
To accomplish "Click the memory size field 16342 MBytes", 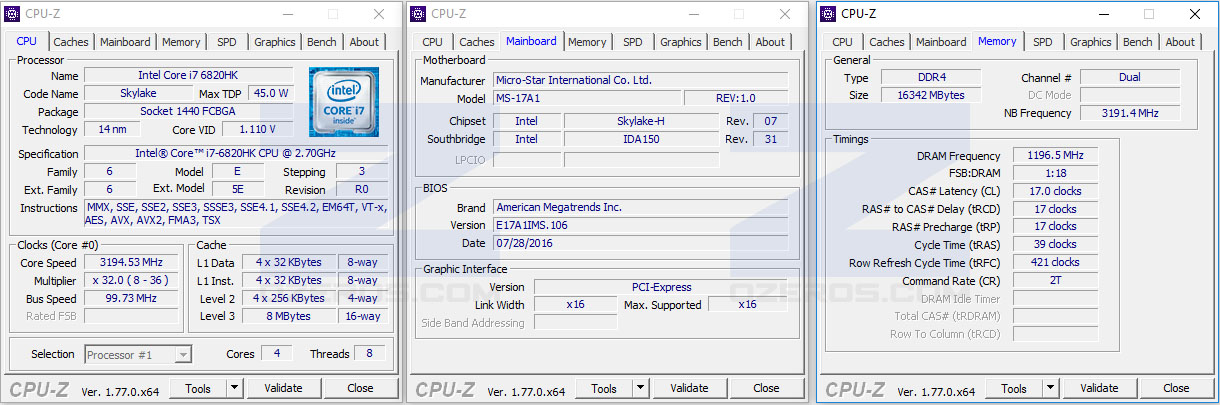I will click(931, 95).
